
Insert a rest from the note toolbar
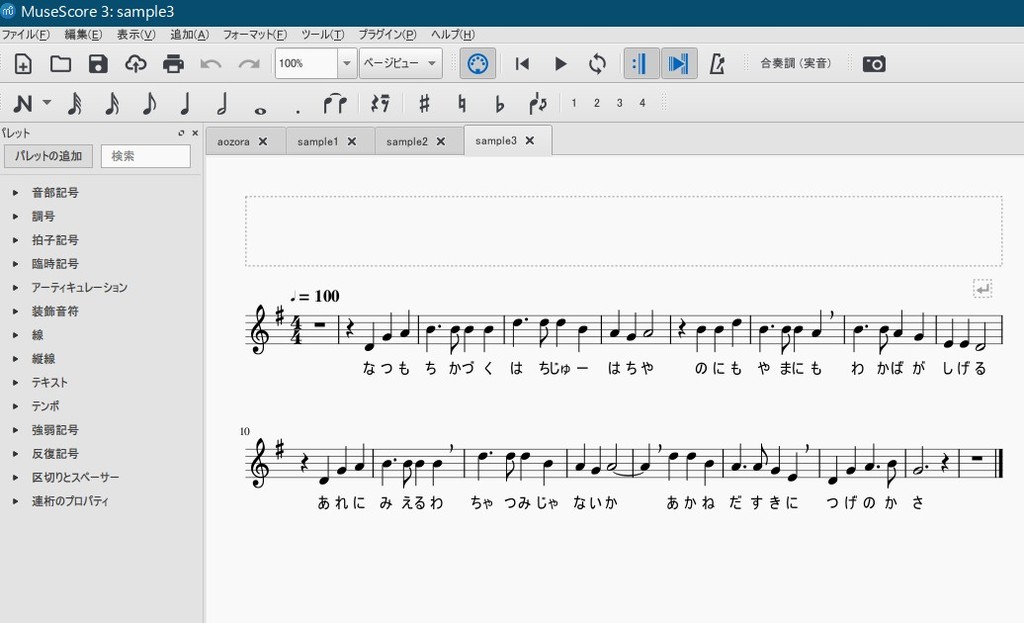tap(379, 103)
